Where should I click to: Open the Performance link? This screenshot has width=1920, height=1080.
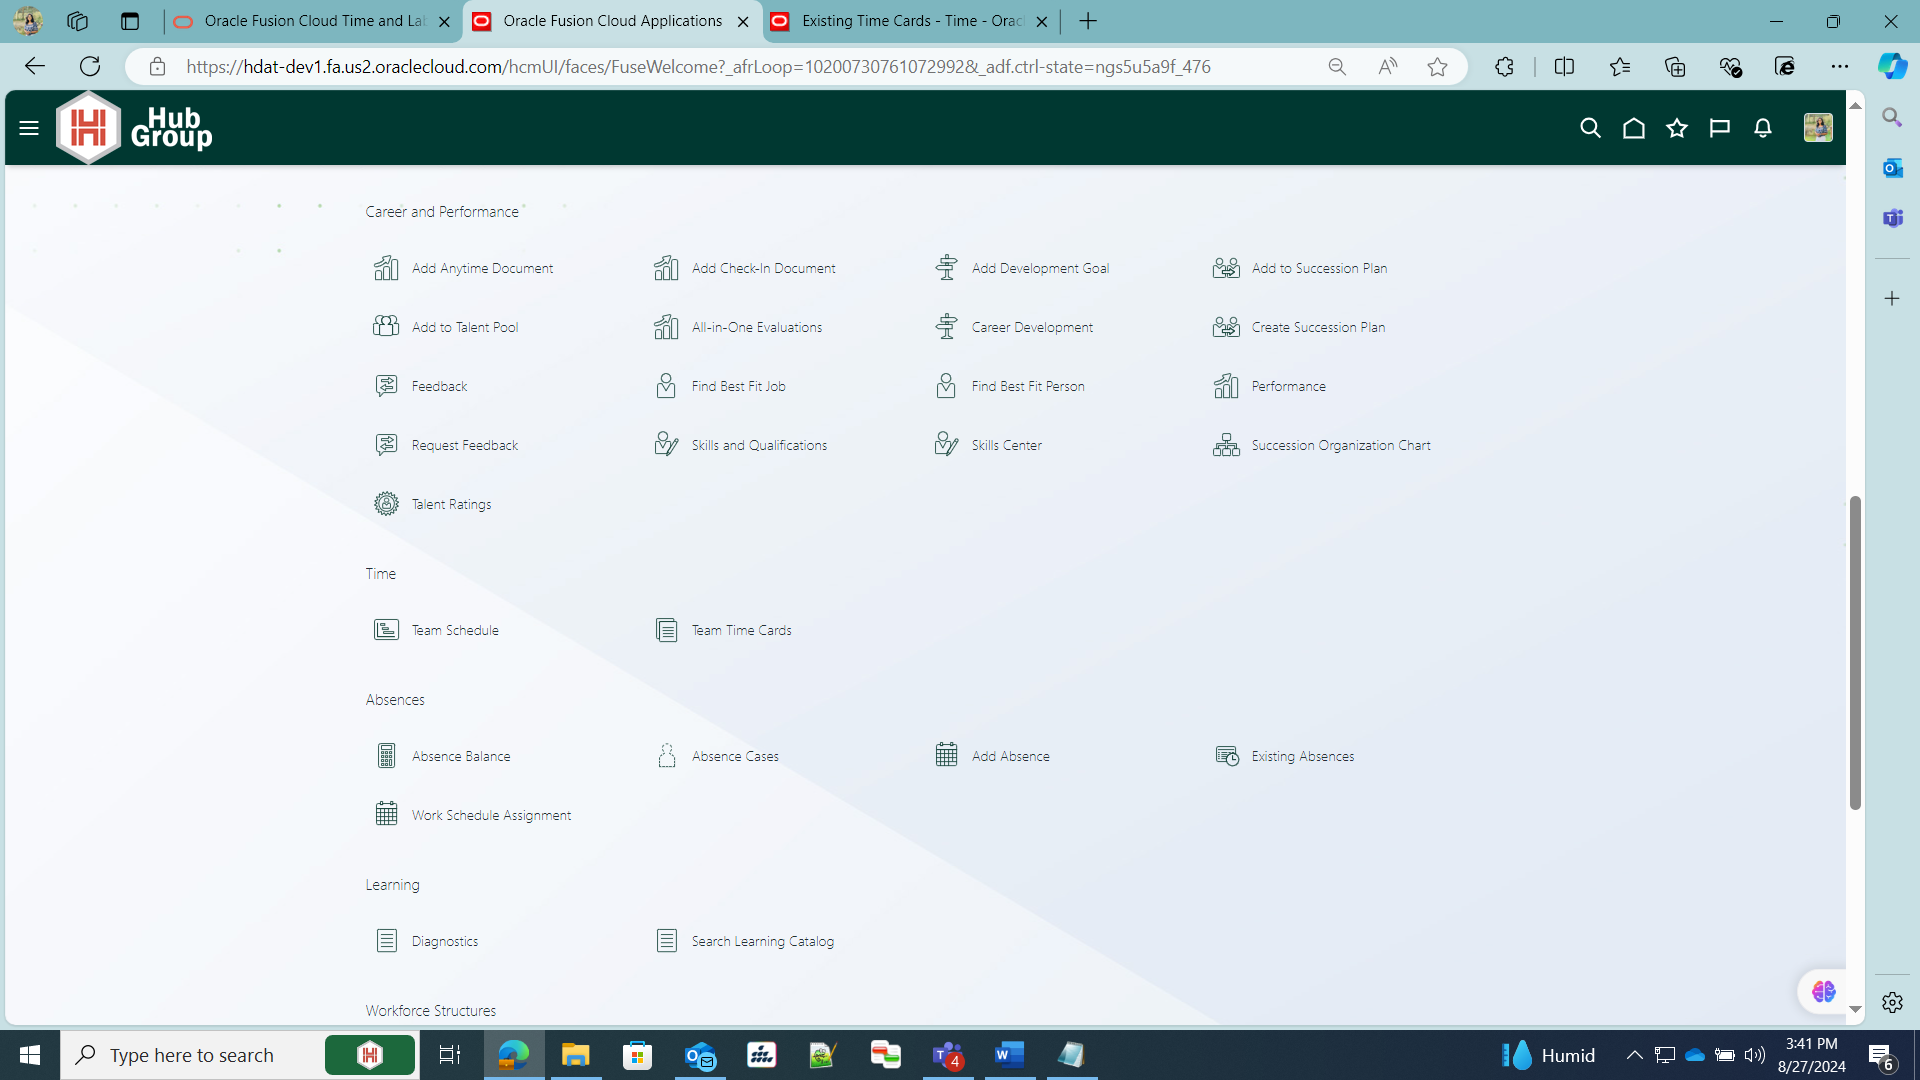pos(1288,386)
